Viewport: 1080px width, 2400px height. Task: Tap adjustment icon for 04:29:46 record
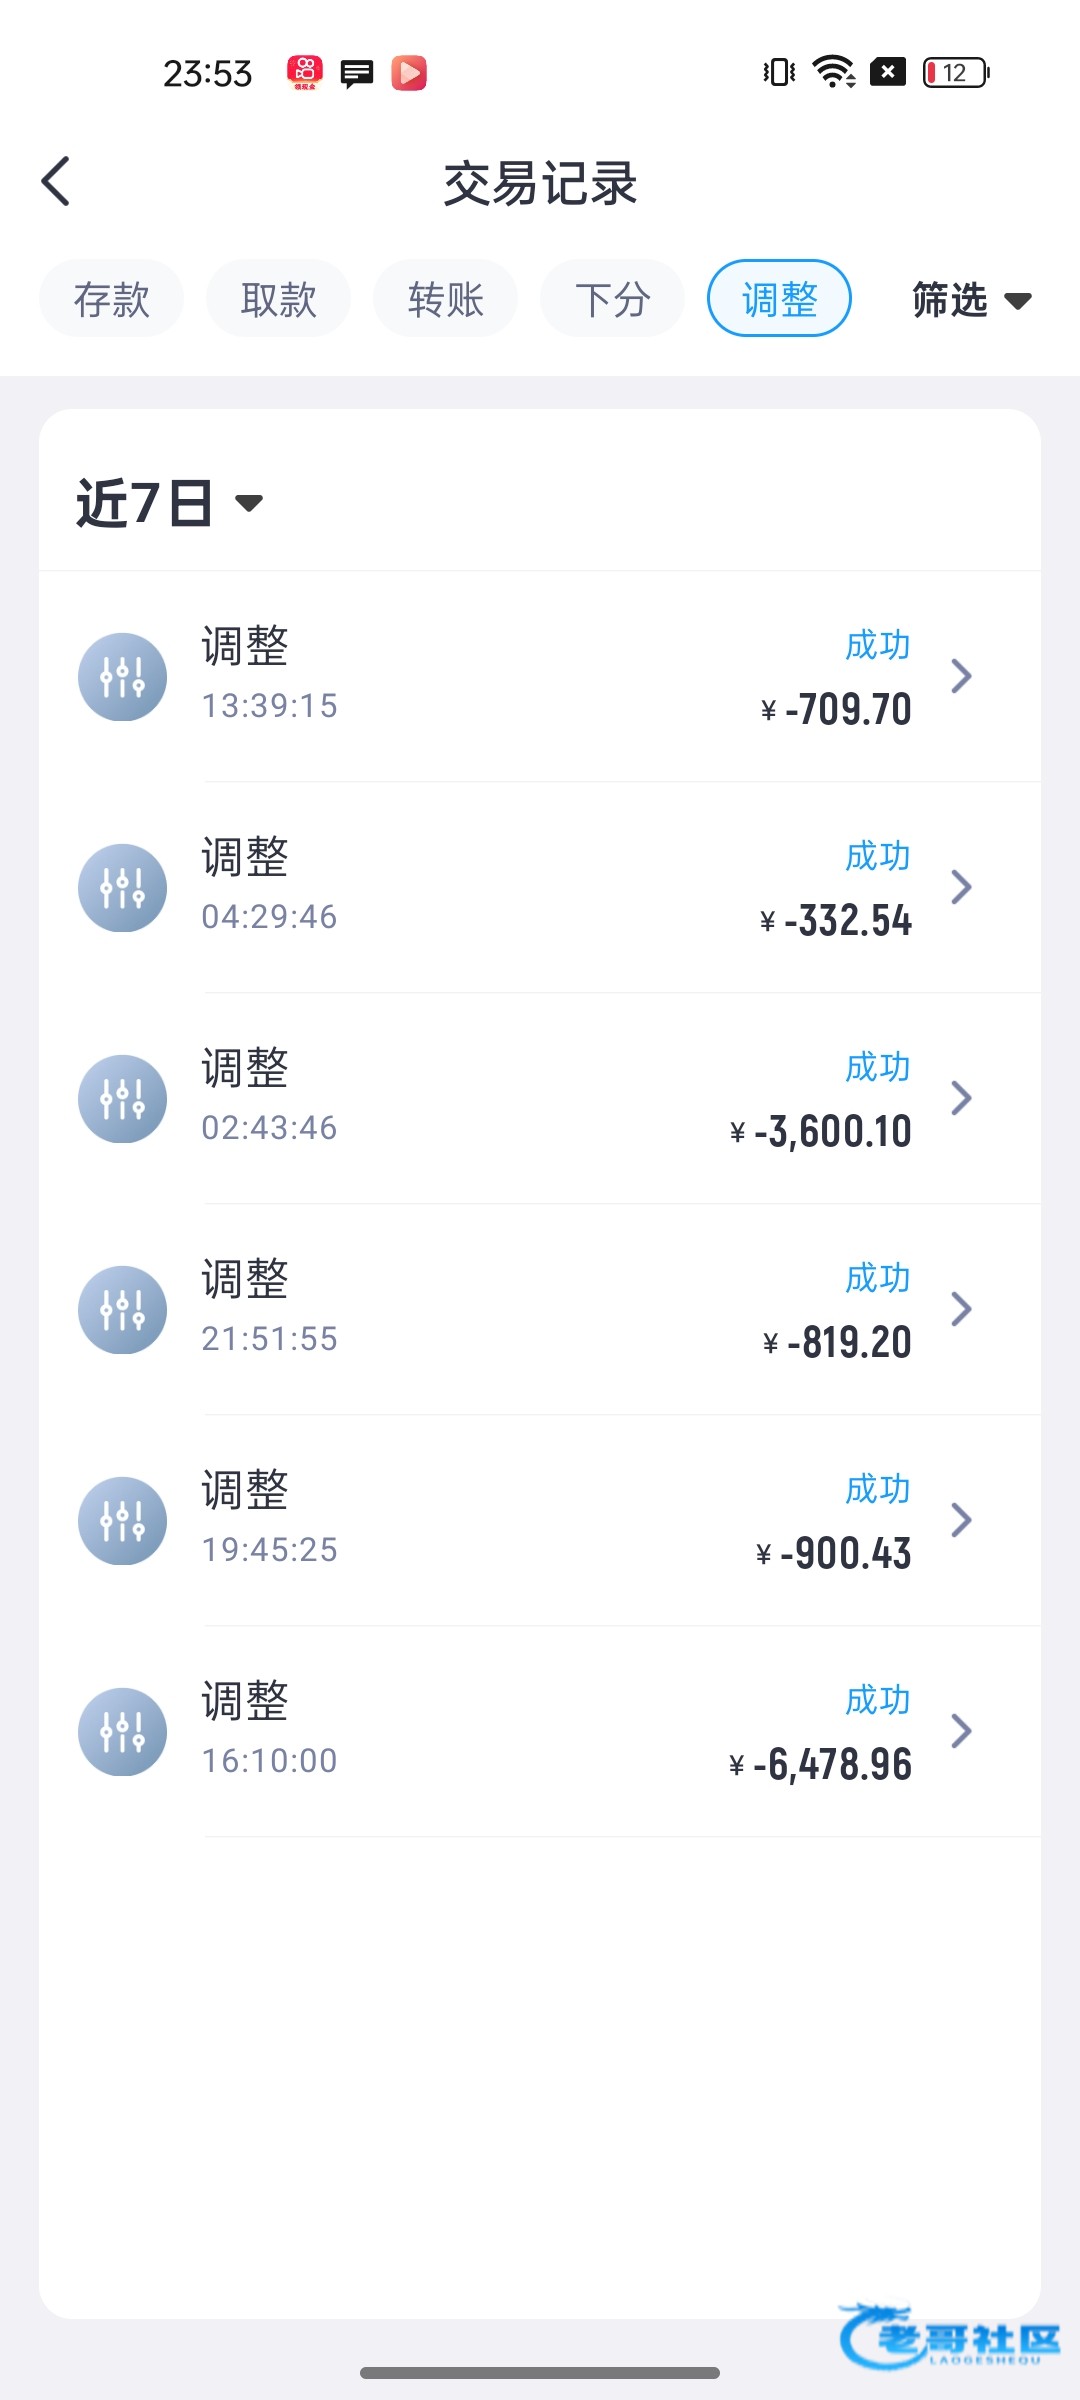122,888
